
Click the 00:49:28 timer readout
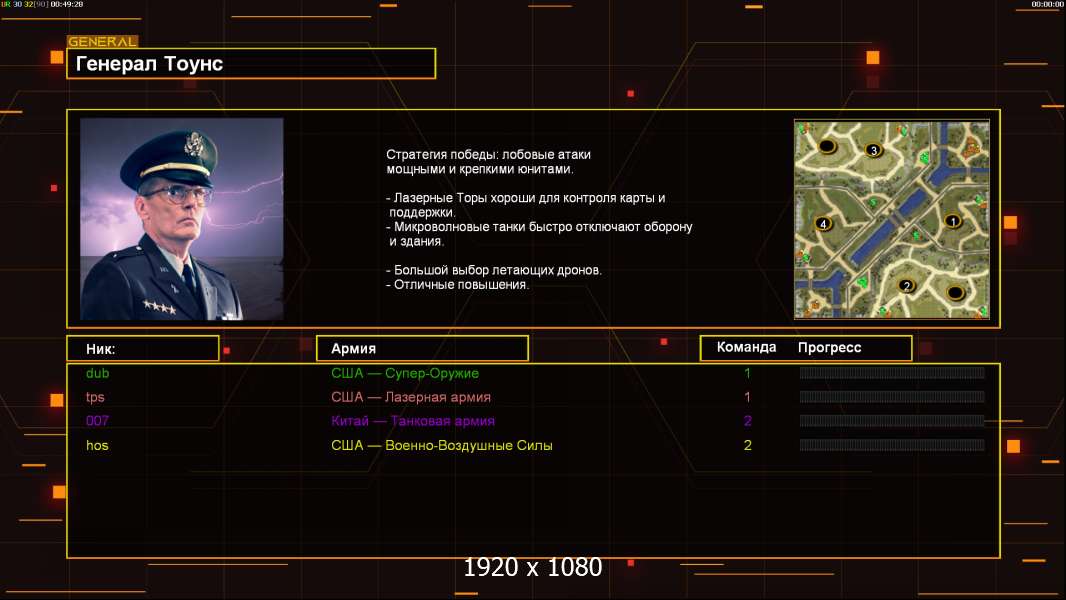coord(67,4)
